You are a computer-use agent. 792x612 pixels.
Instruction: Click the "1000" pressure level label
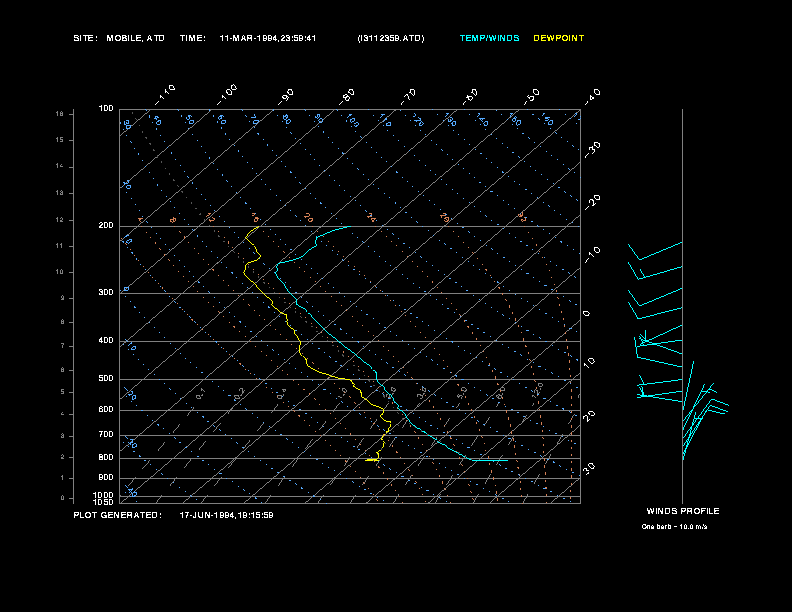(x=104, y=495)
